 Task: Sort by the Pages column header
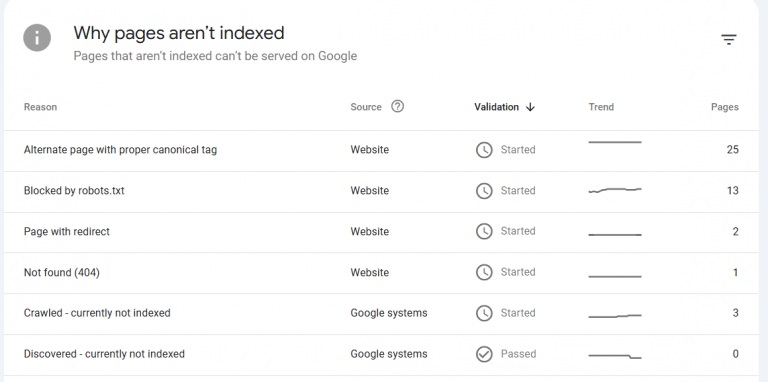coord(724,107)
